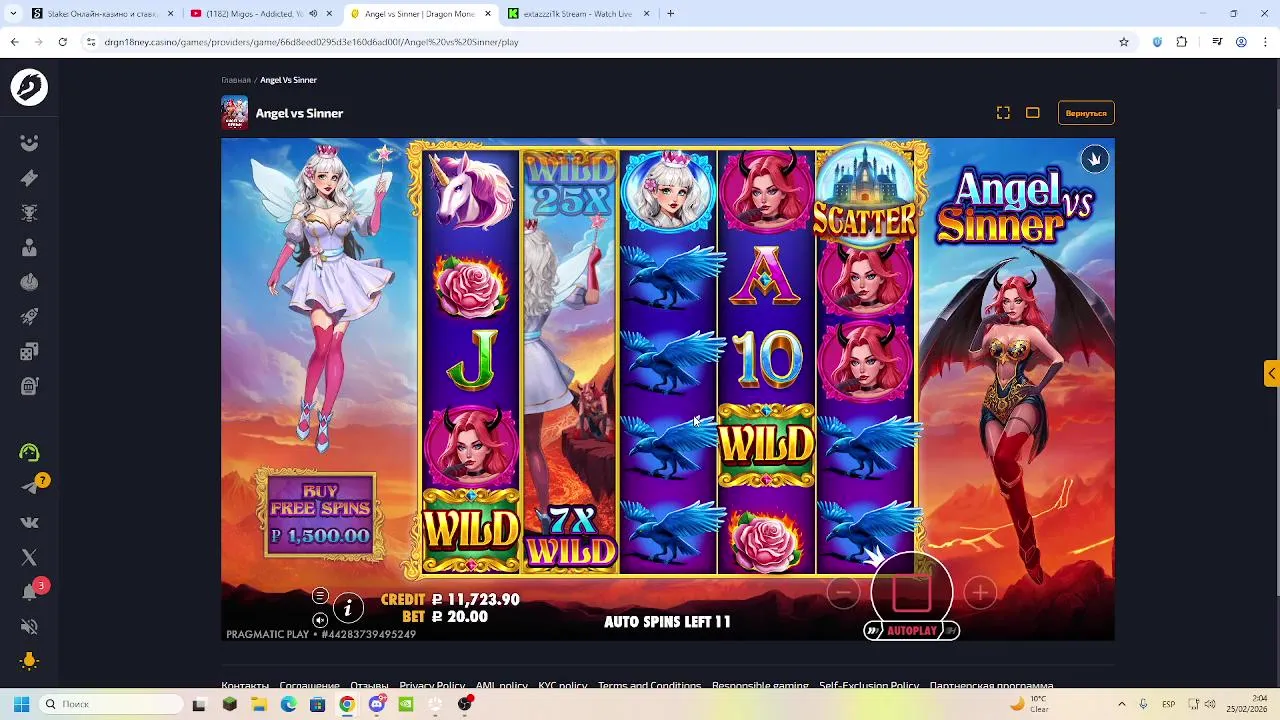This screenshot has height=720, width=1280.
Task: Click the bird icon in game corner
Action: point(1095,159)
